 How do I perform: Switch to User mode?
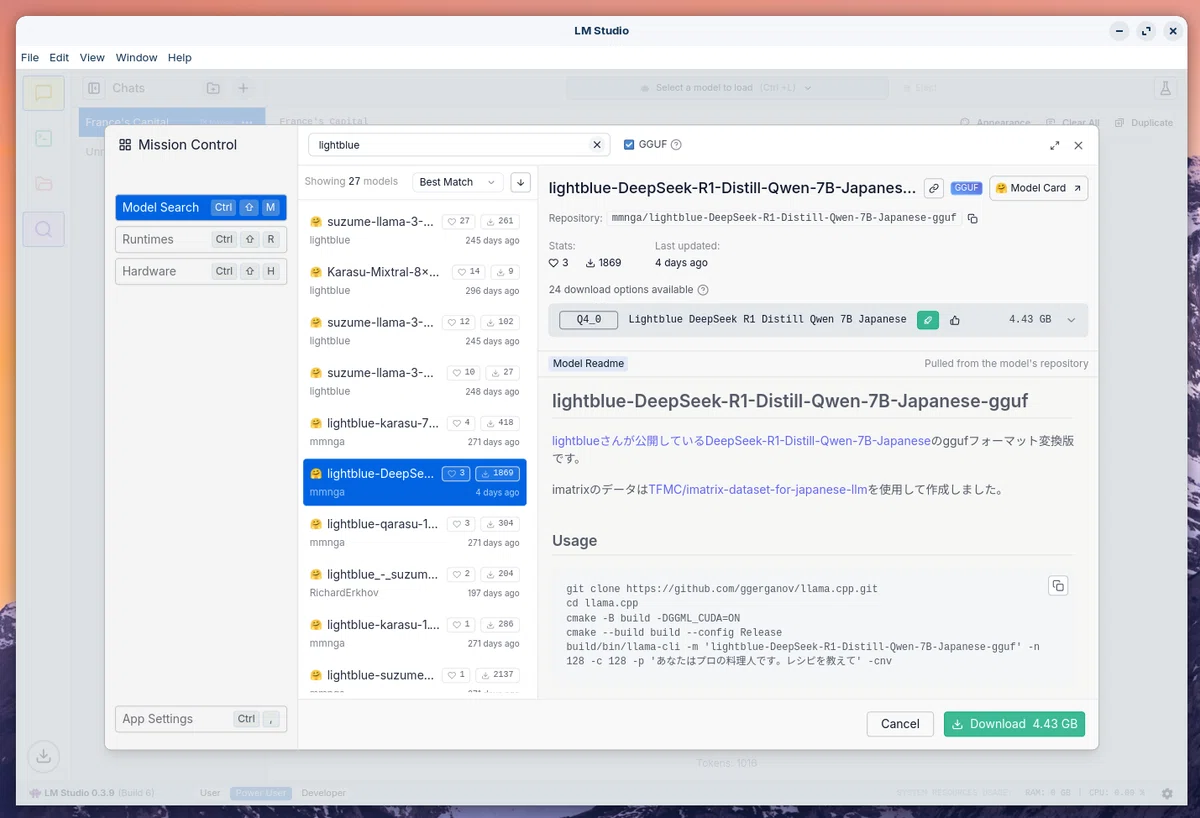point(210,793)
